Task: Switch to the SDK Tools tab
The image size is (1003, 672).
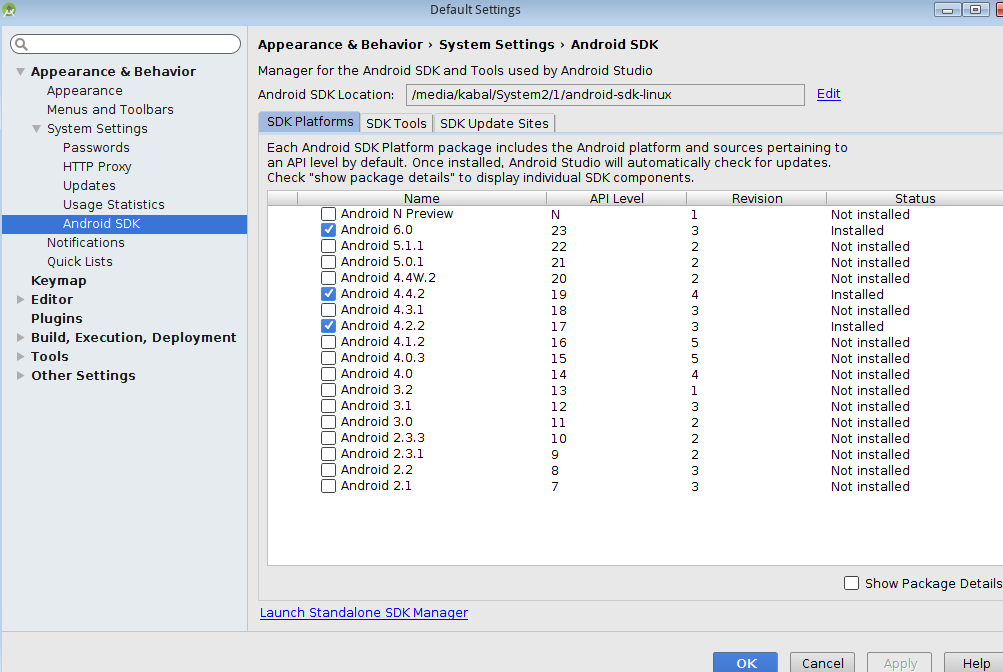Action: click(396, 123)
